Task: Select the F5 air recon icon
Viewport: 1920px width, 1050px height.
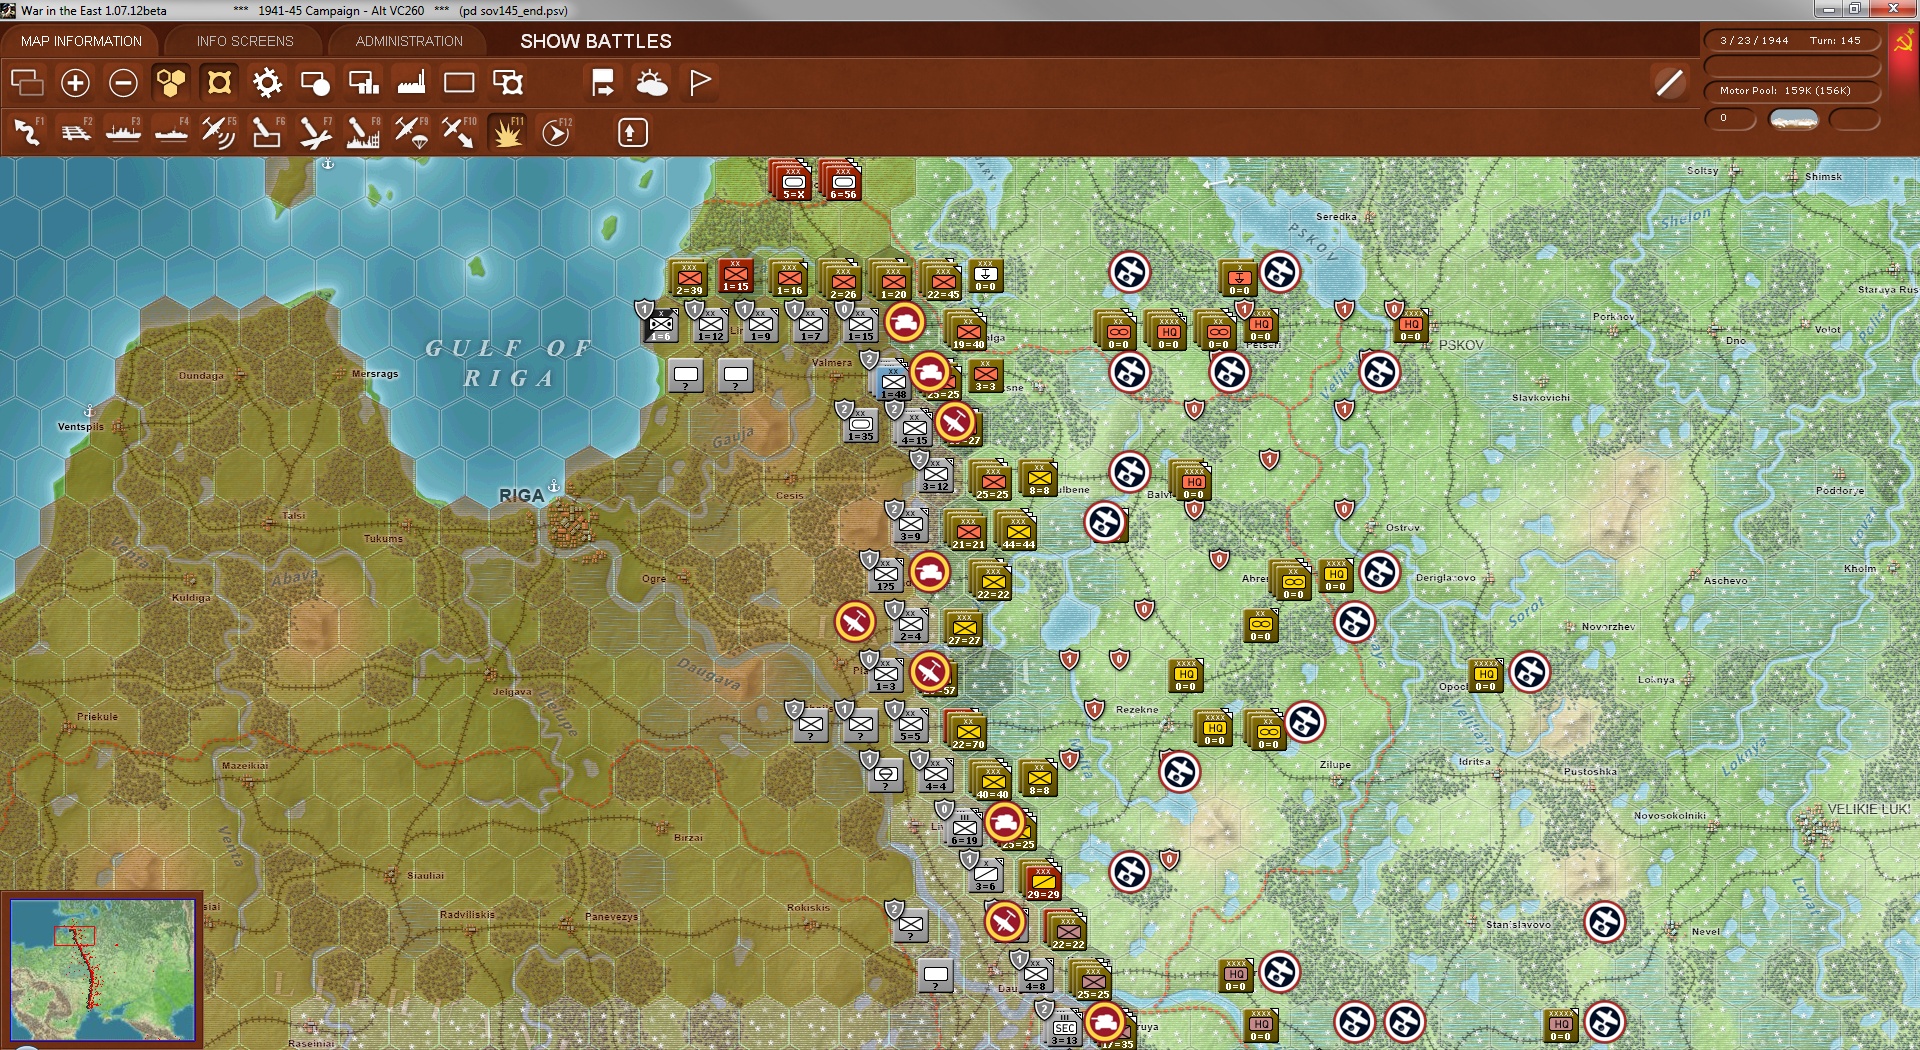Action: coord(219,133)
